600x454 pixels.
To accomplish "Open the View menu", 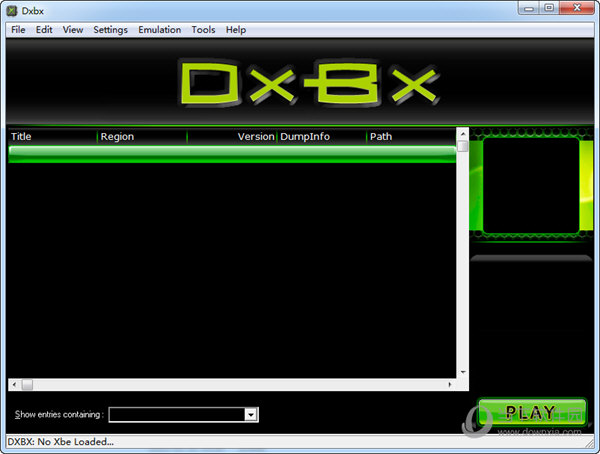I will [73, 30].
